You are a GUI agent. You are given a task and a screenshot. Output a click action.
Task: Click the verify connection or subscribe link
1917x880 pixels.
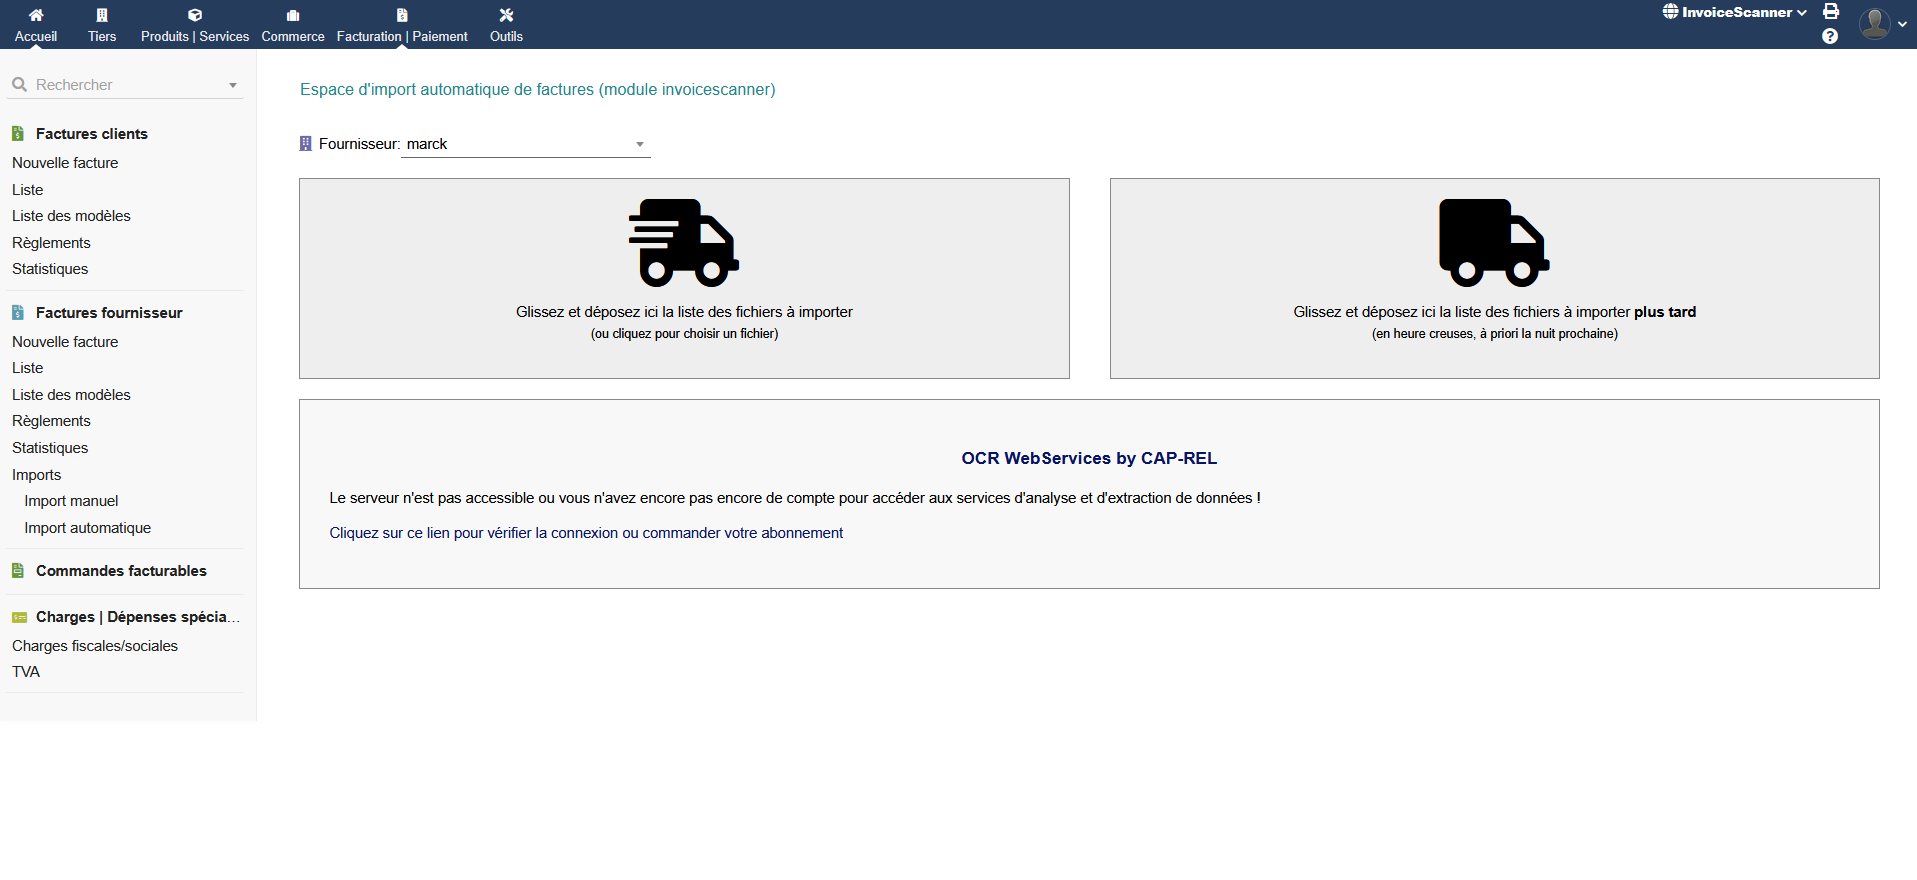[x=586, y=533]
